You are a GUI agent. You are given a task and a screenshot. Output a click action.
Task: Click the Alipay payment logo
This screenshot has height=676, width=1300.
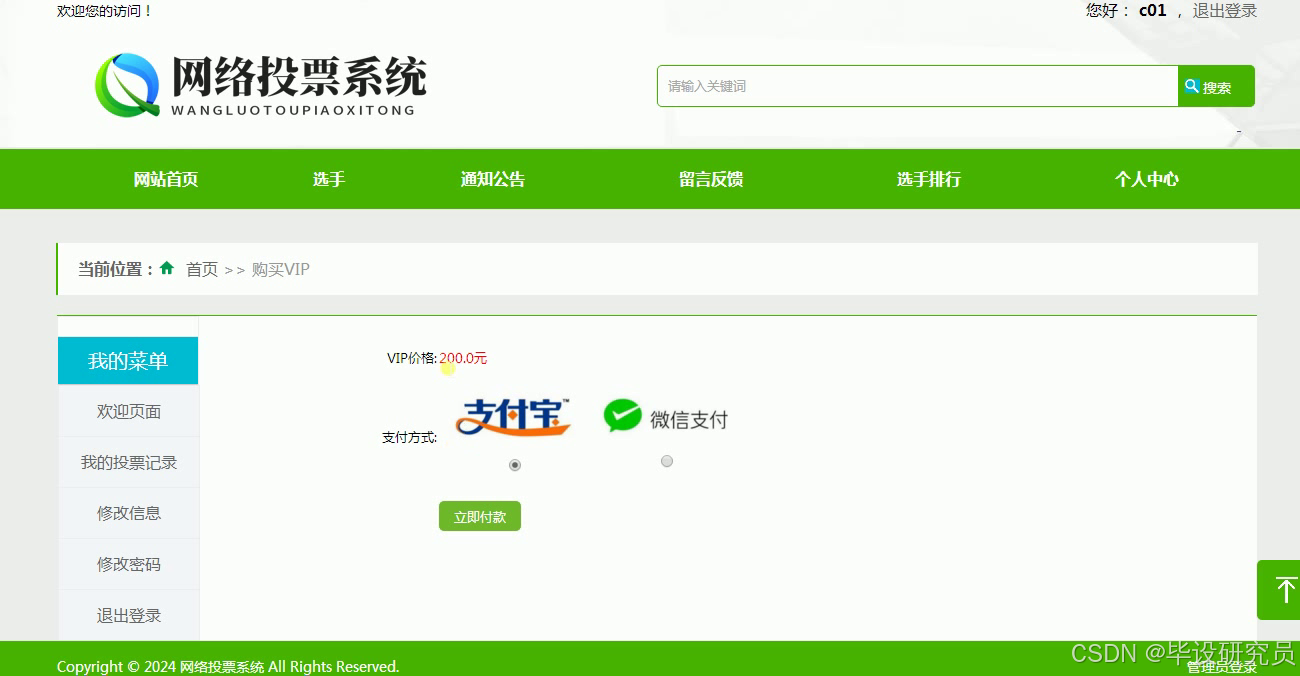pos(513,417)
